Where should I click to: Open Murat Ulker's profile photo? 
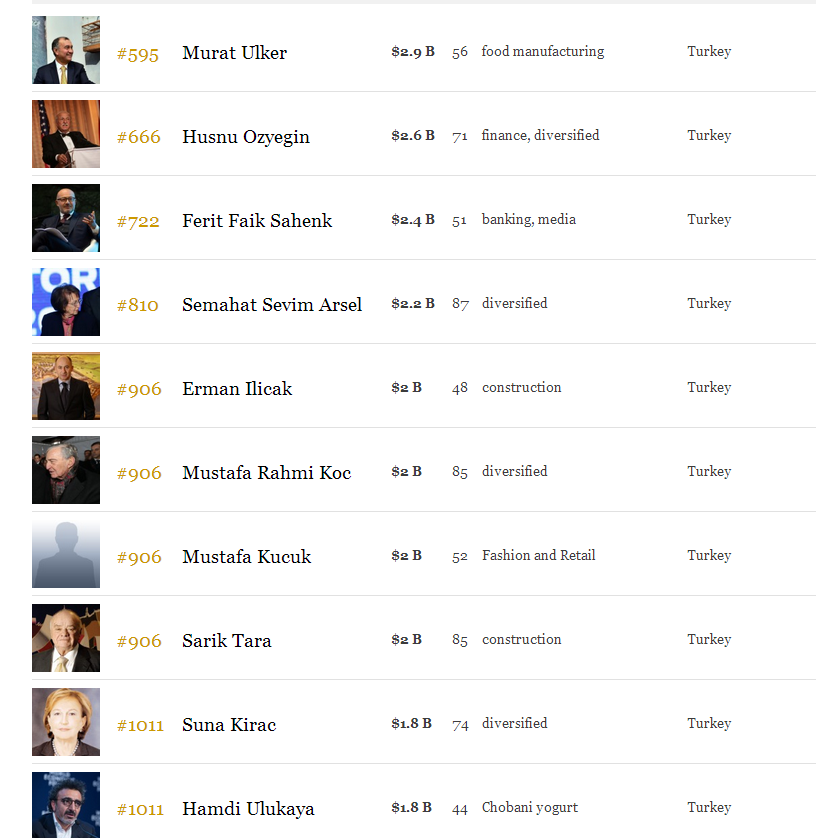tap(66, 50)
